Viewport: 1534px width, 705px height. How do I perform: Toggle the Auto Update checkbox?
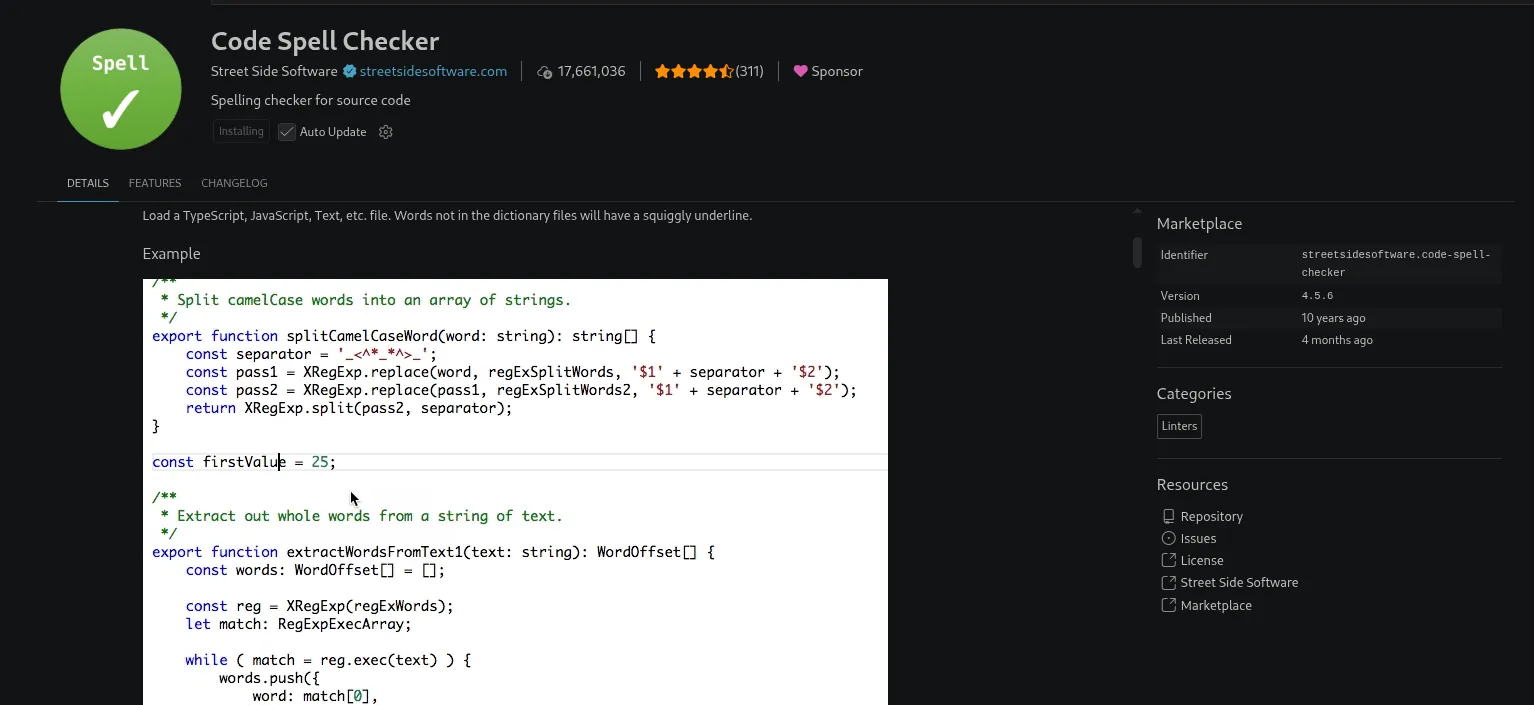point(287,132)
